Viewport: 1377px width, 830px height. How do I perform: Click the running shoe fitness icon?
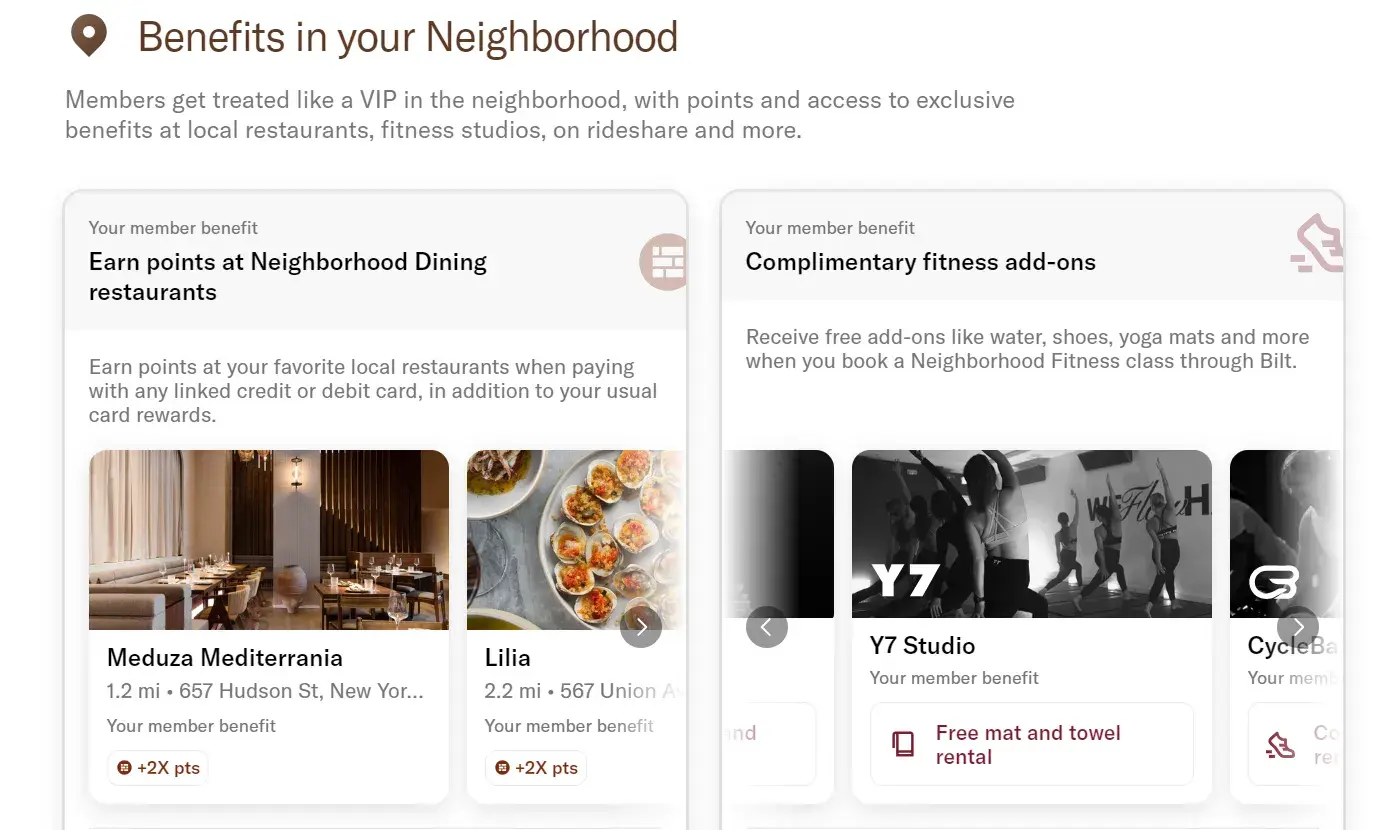pyautogui.click(x=1317, y=244)
